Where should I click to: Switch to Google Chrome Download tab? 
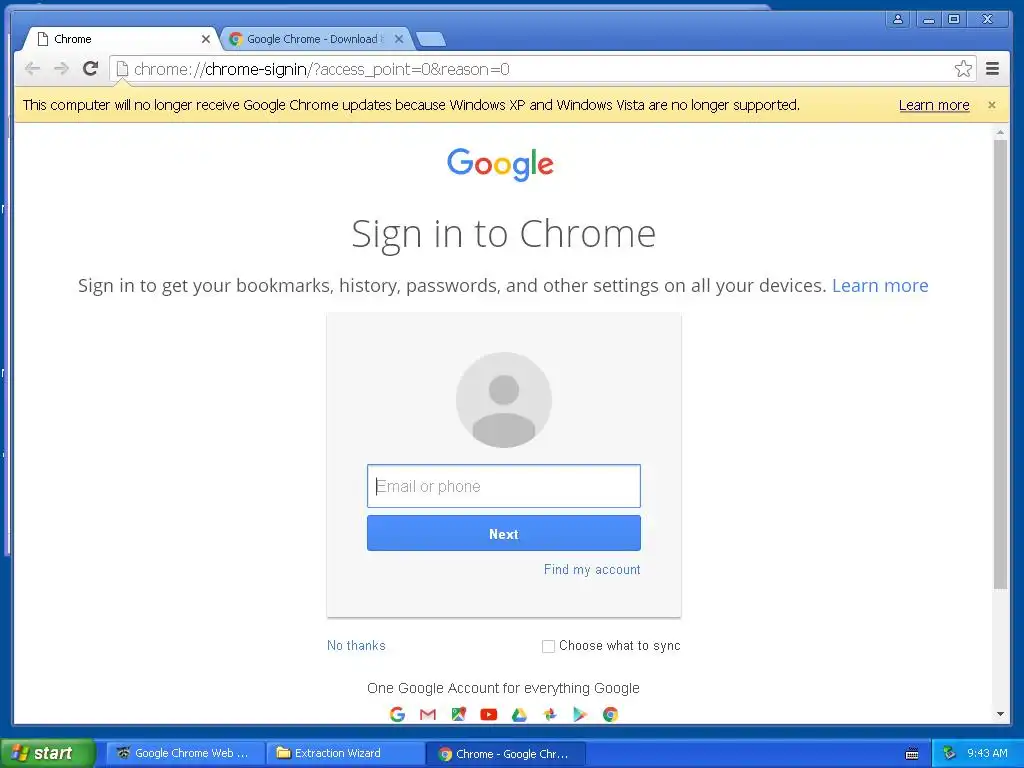click(313, 39)
